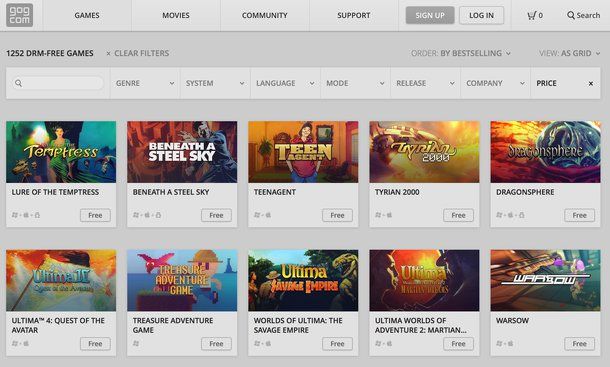Get Warsow with the Free button
This screenshot has height=367, width=610.
click(580, 344)
